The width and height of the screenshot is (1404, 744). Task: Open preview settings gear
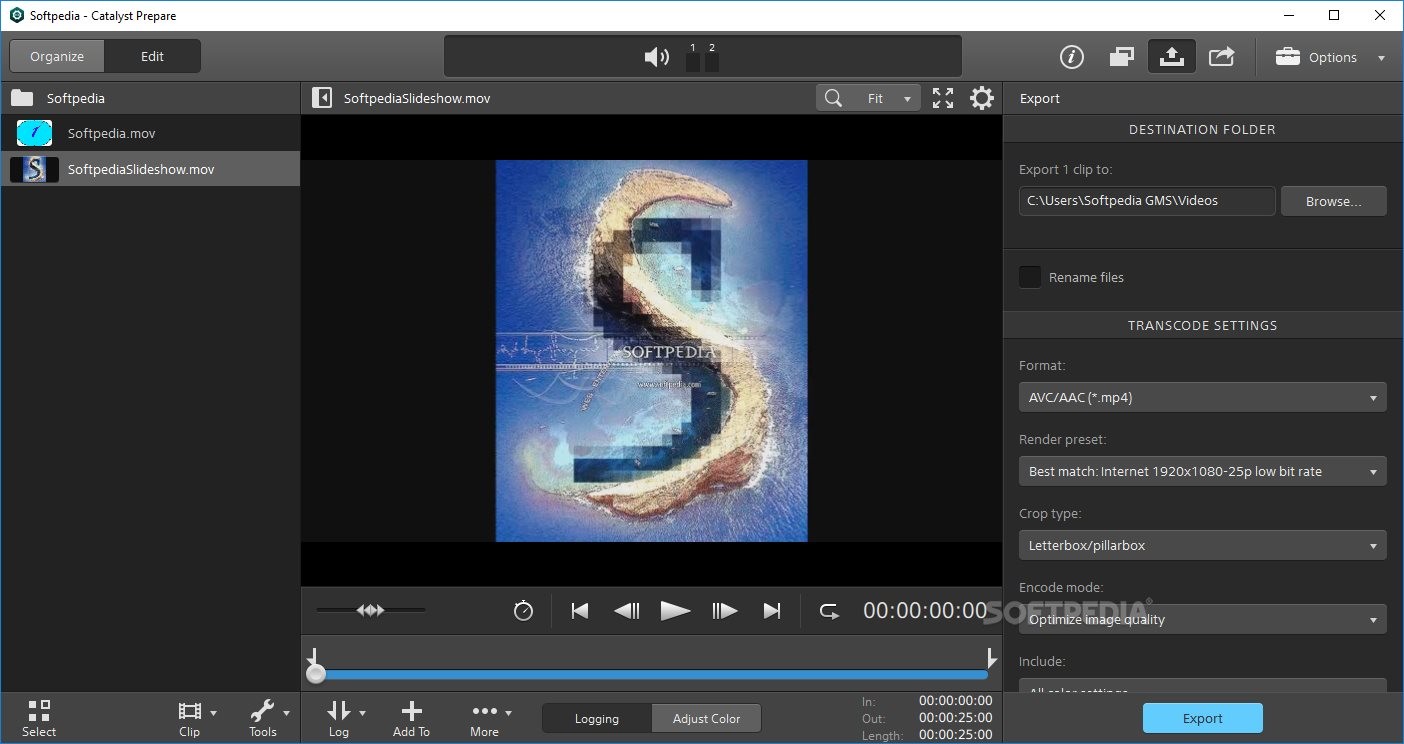(982, 98)
